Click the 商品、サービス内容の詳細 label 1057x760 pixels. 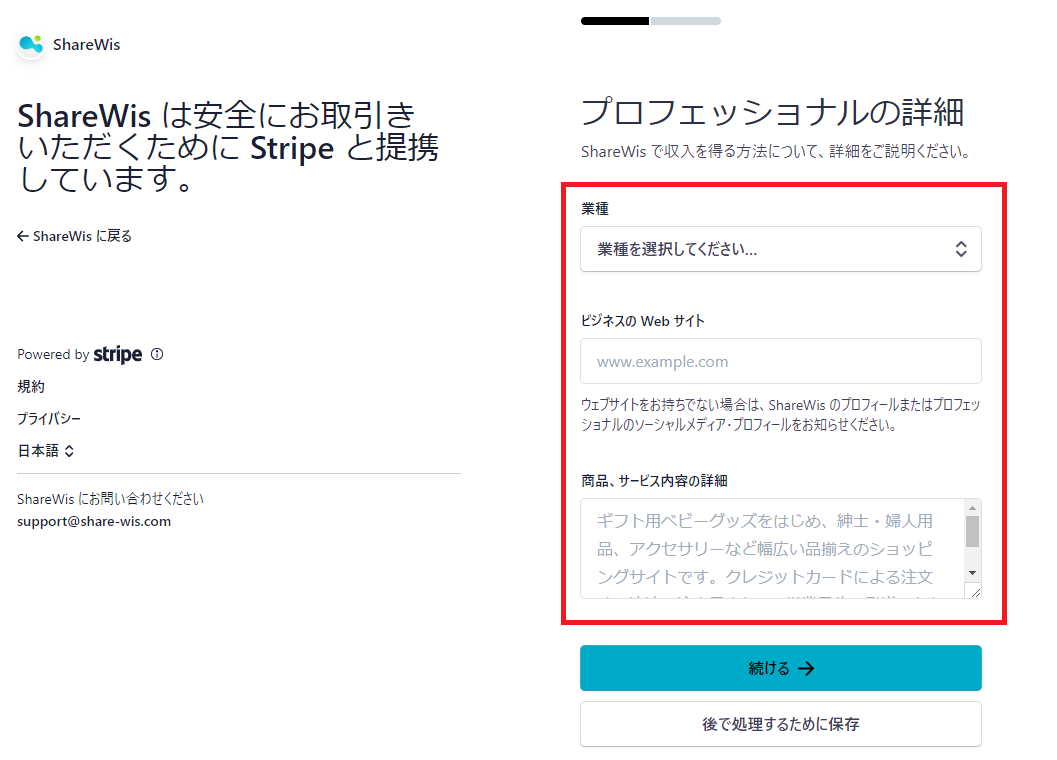[654, 481]
